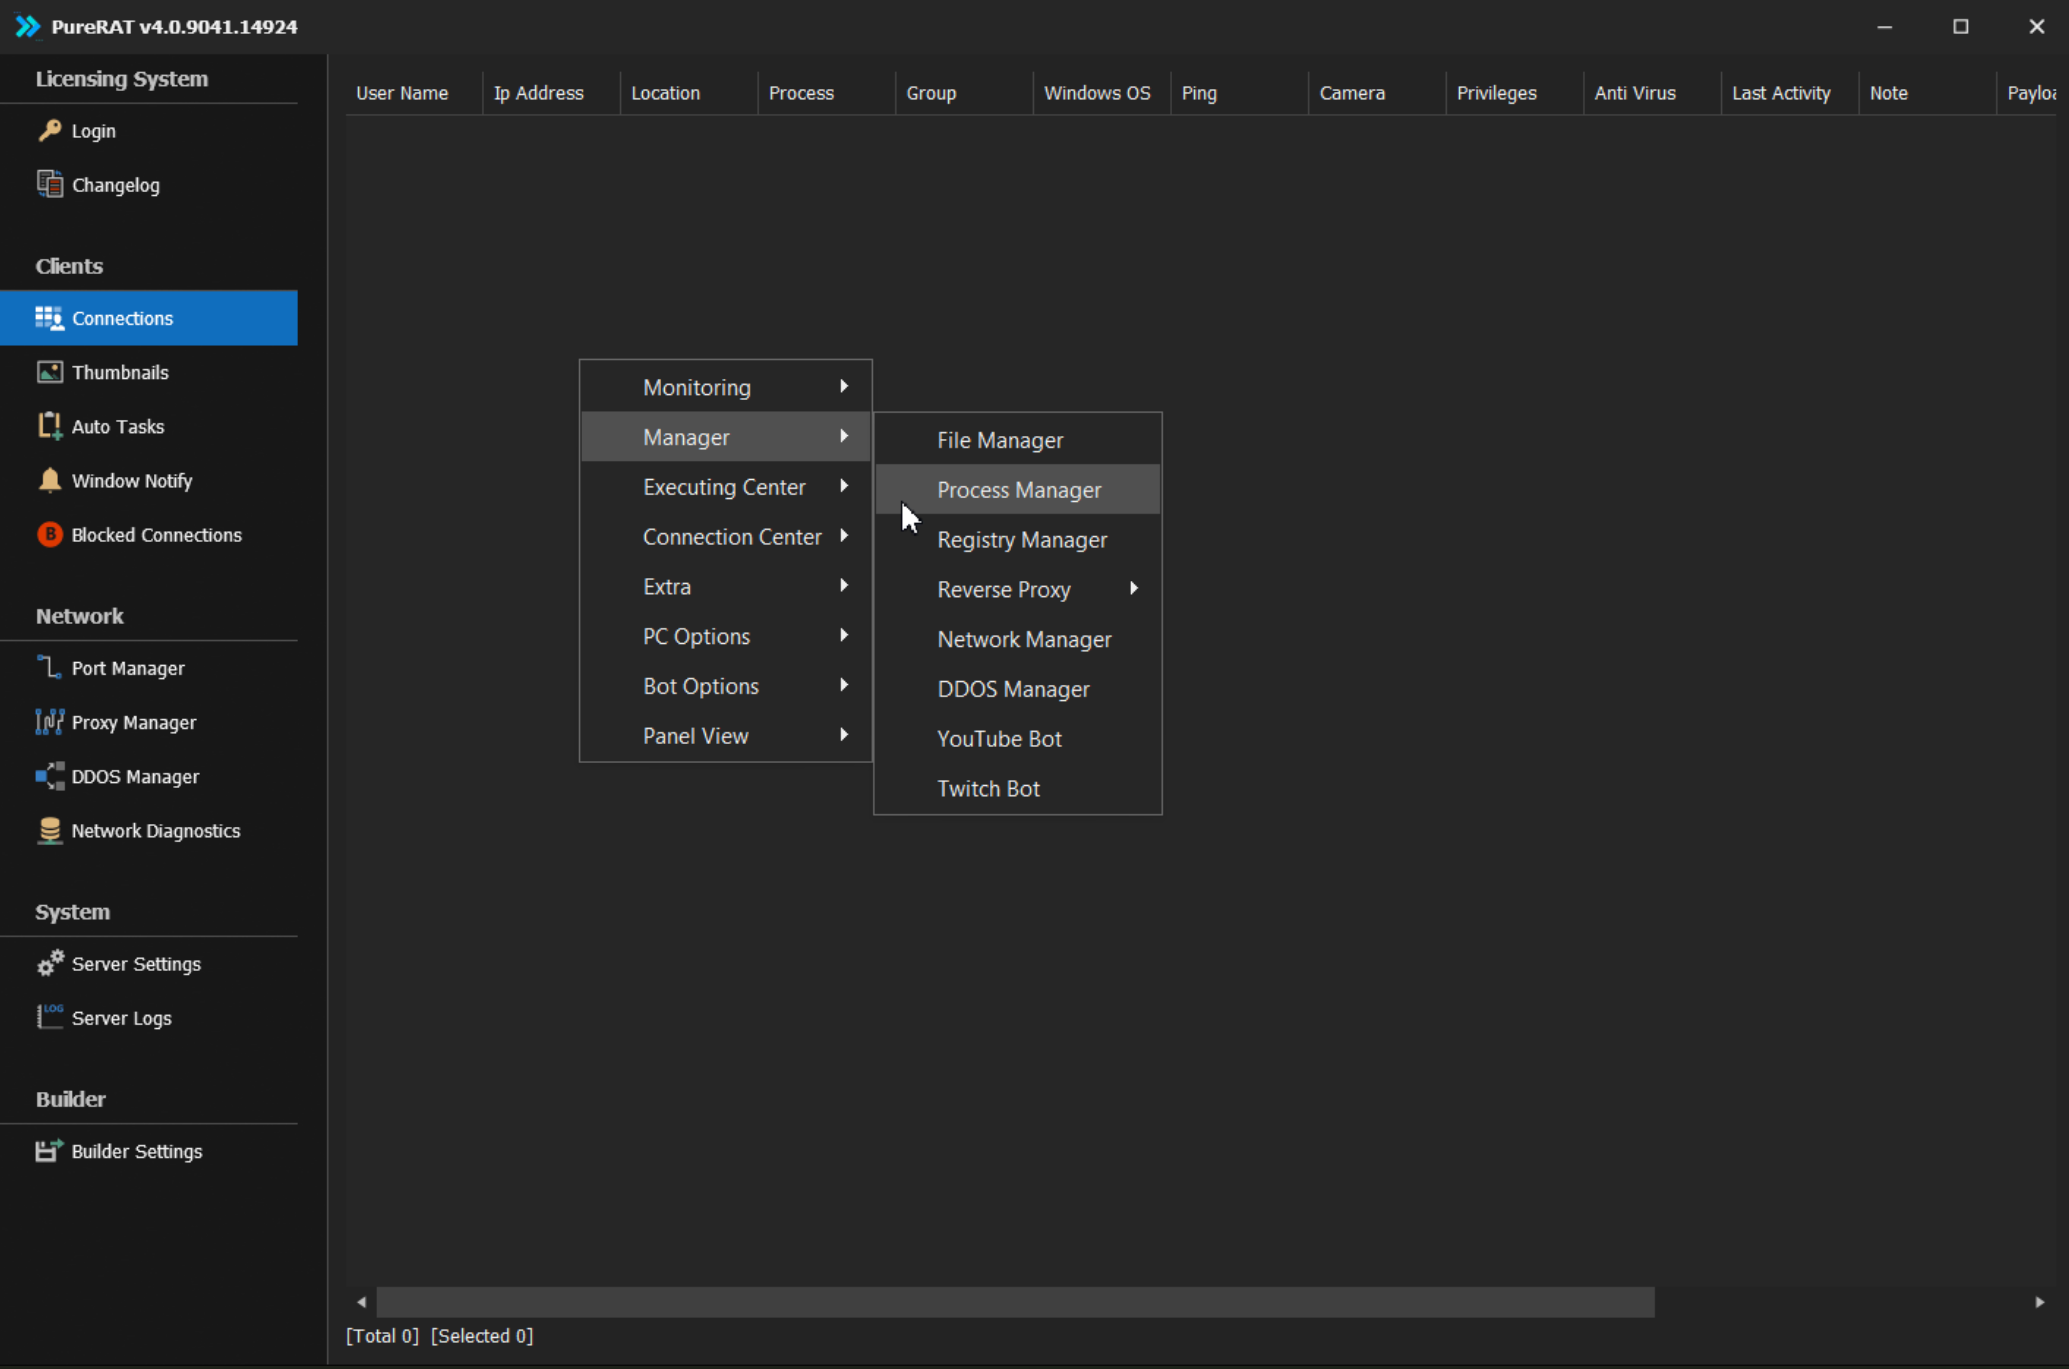Viewport: 2069px width, 1369px height.
Task: Click the Process column header
Action: point(826,93)
